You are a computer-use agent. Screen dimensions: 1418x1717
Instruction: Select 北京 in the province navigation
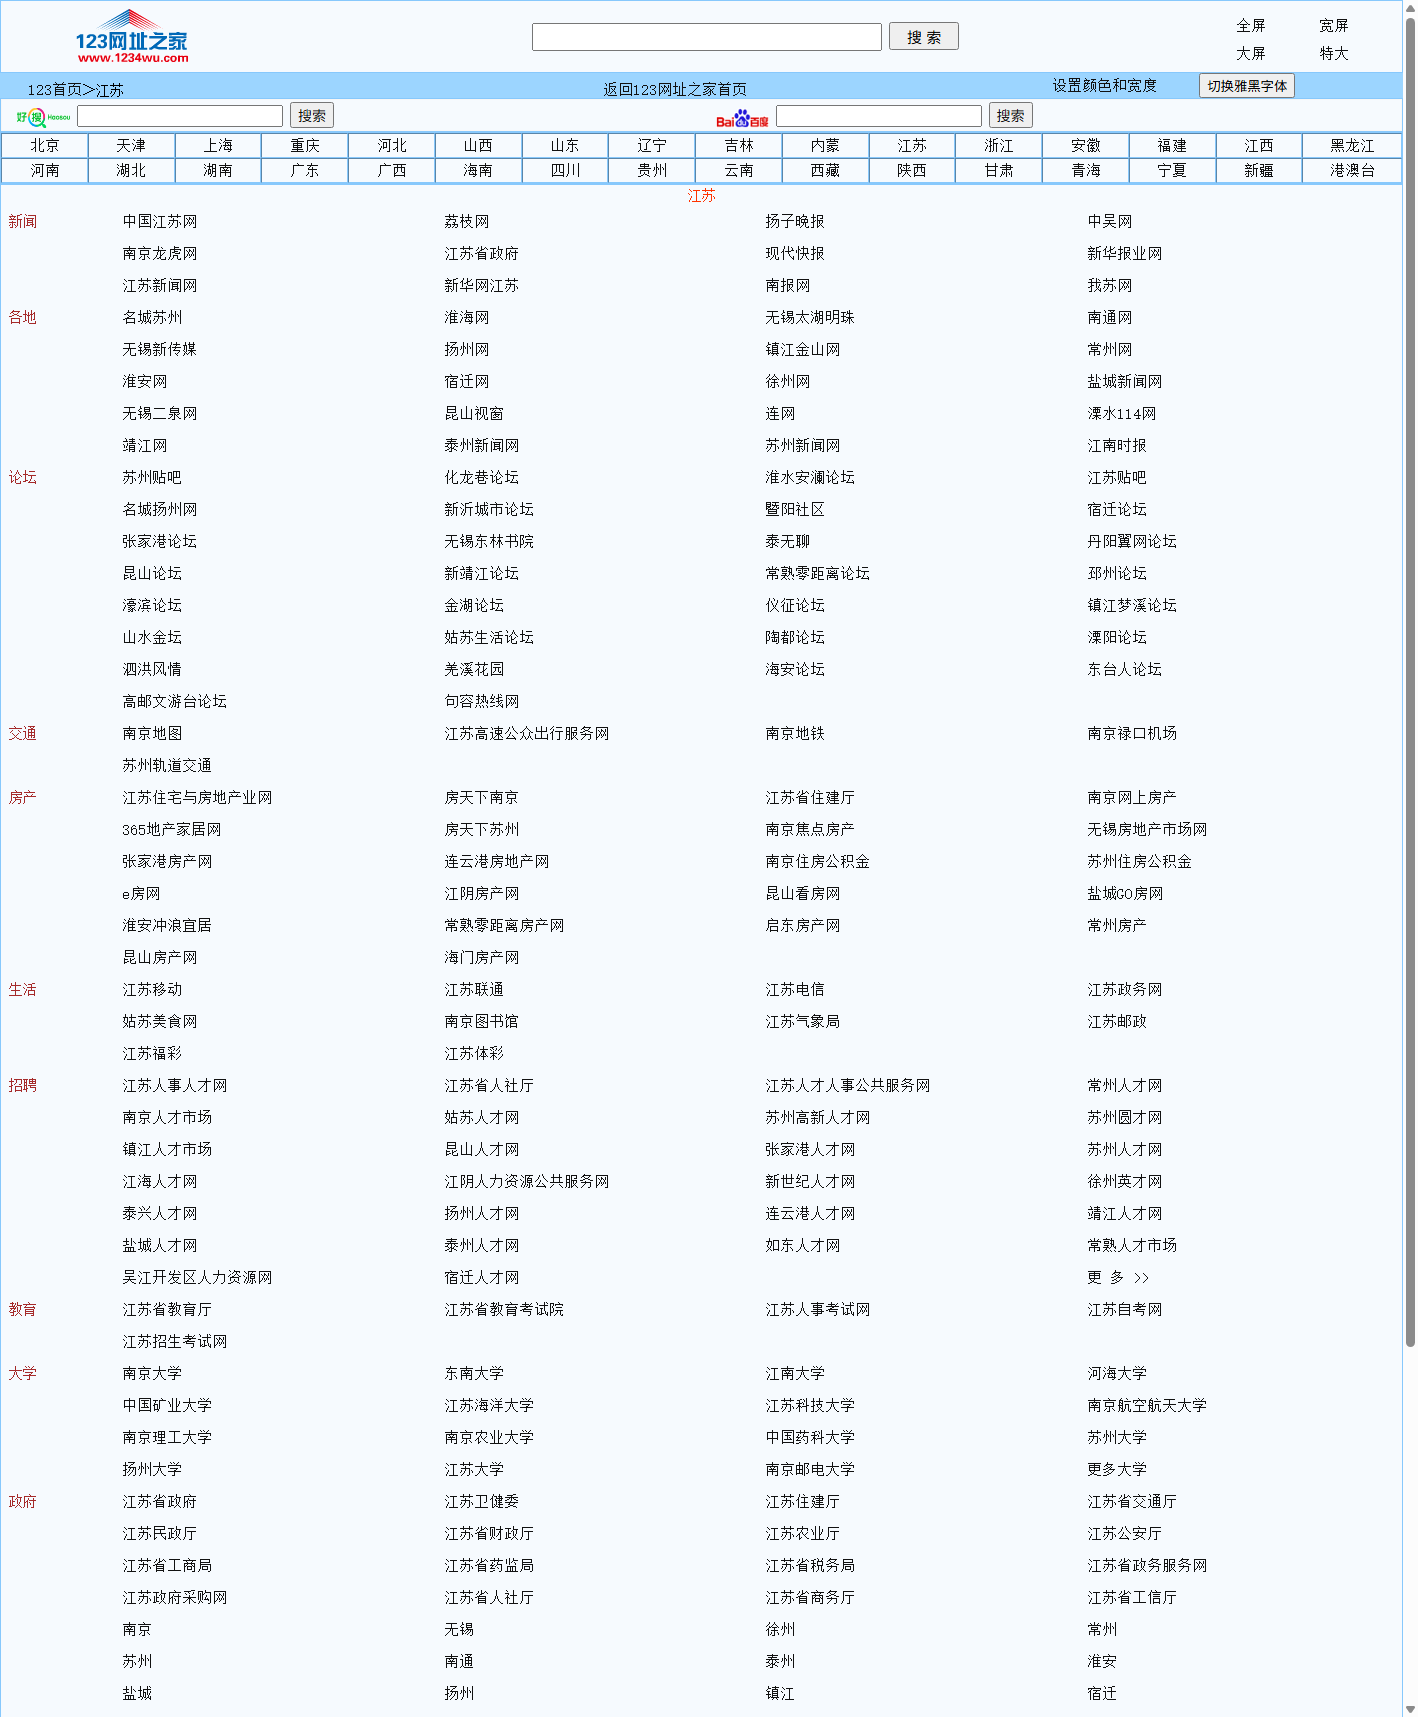click(x=44, y=146)
